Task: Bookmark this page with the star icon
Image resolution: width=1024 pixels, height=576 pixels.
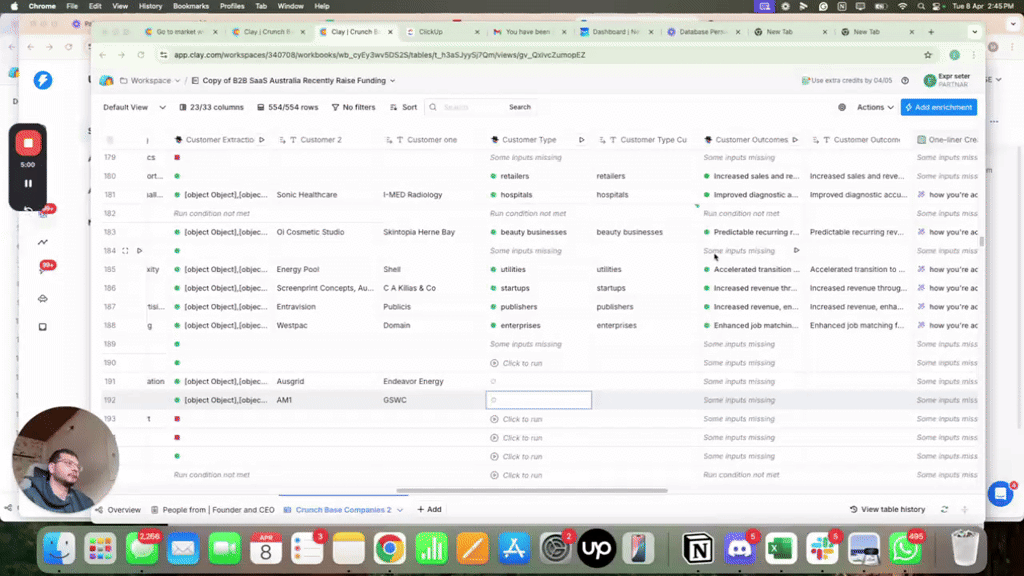Action: point(928,55)
